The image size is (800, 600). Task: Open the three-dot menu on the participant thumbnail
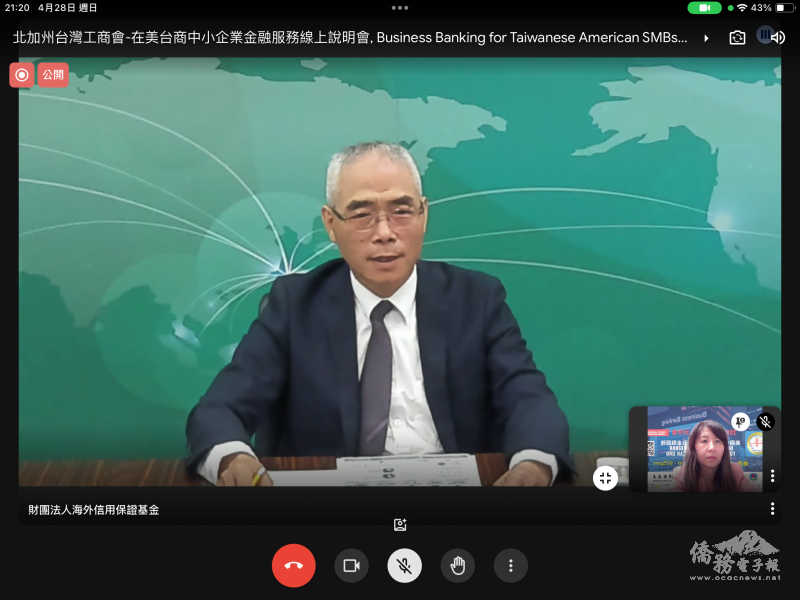coord(772,476)
